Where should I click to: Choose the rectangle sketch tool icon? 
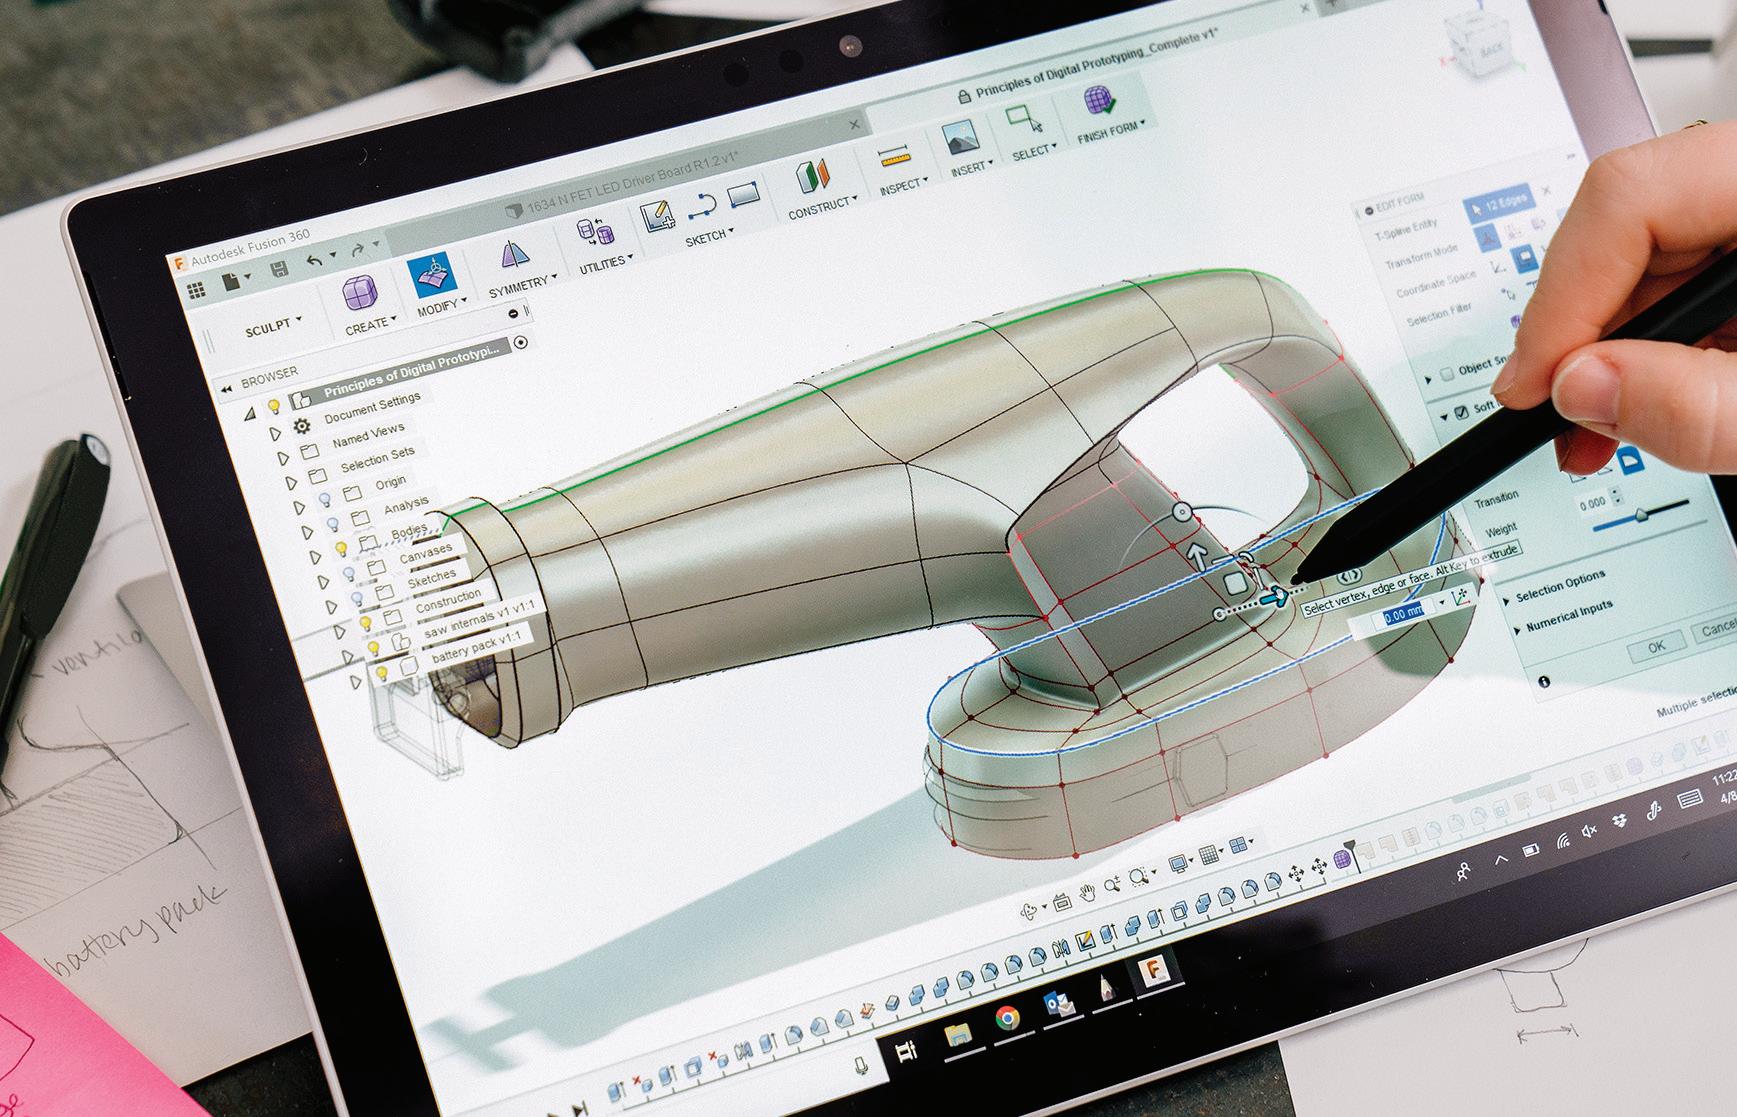(x=741, y=196)
